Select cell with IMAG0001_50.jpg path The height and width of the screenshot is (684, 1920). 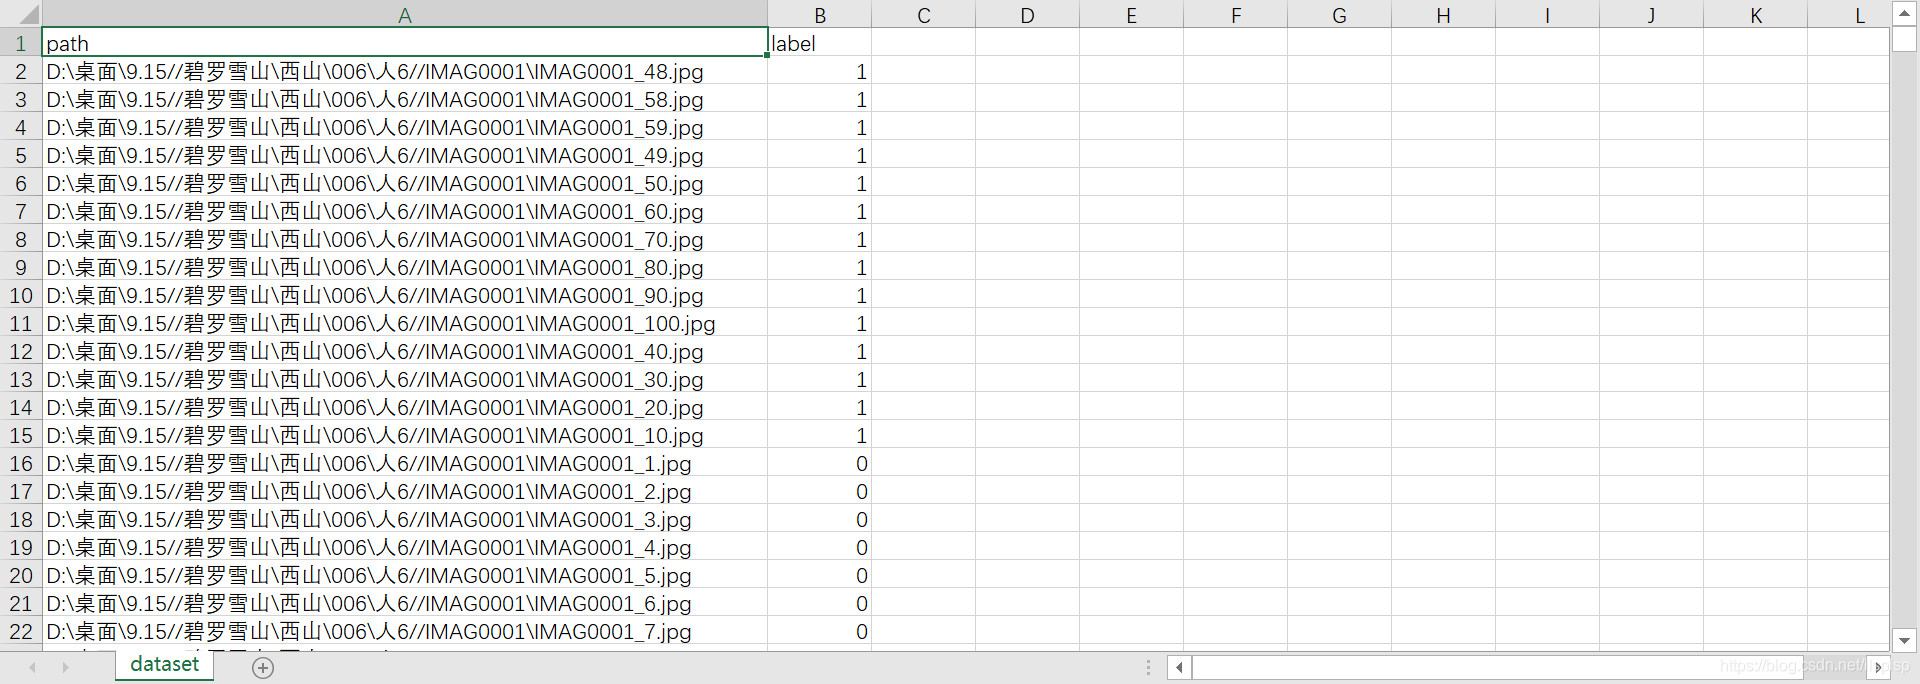click(405, 183)
